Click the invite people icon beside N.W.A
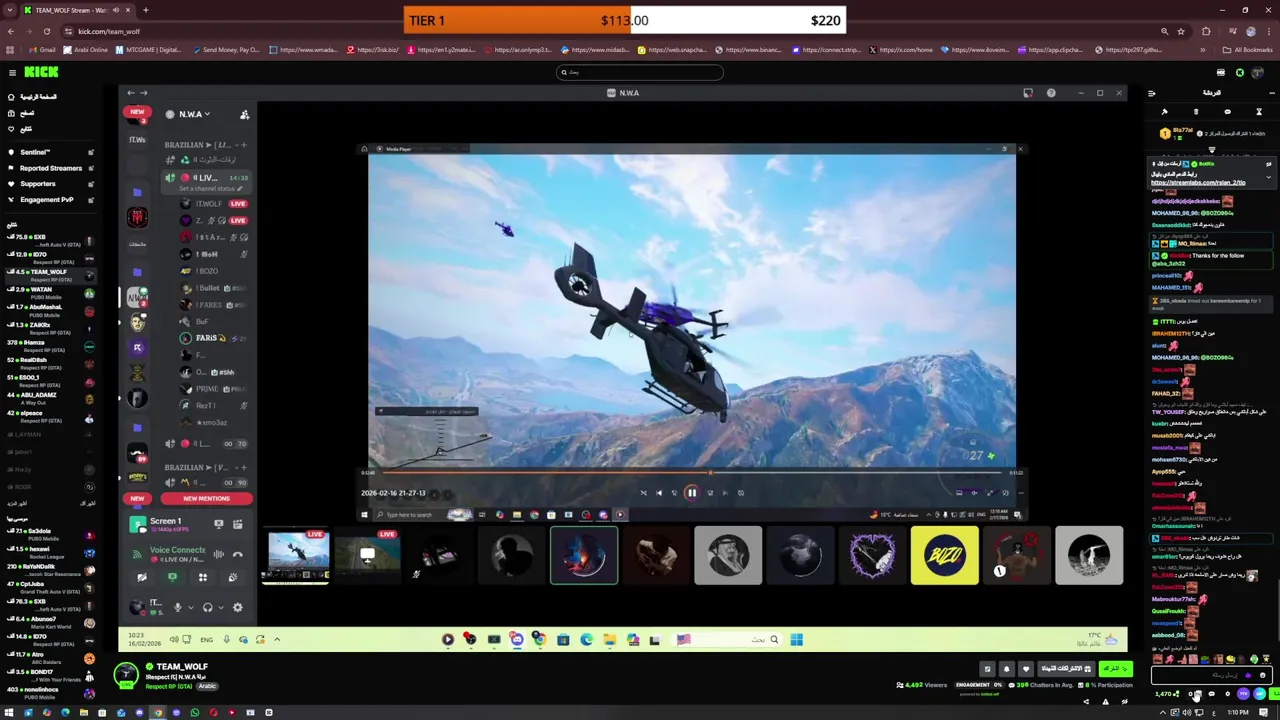 coord(244,114)
